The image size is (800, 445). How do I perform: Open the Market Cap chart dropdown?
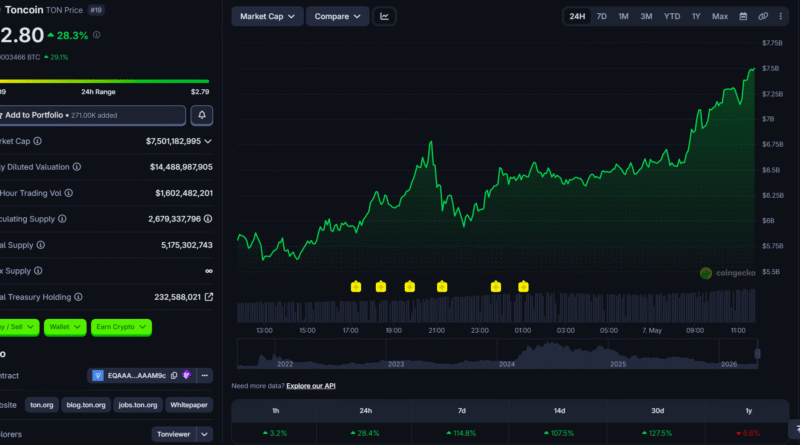pos(267,16)
